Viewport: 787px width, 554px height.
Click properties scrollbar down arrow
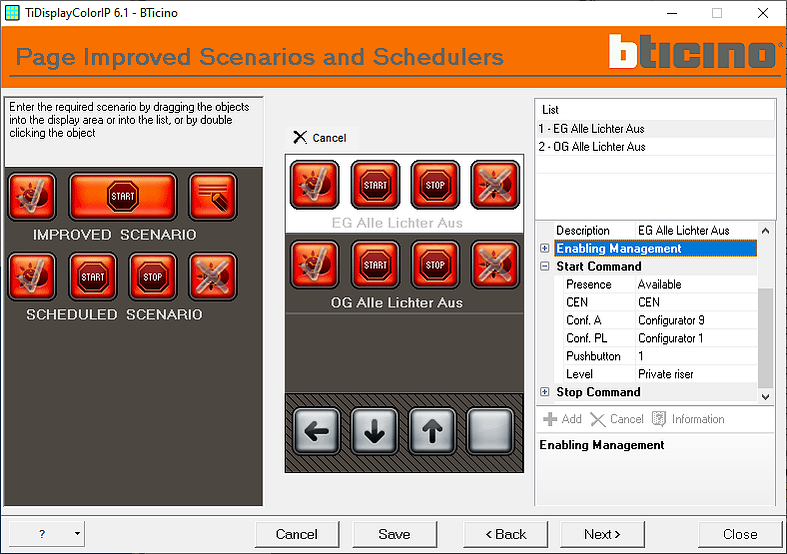click(765, 397)
